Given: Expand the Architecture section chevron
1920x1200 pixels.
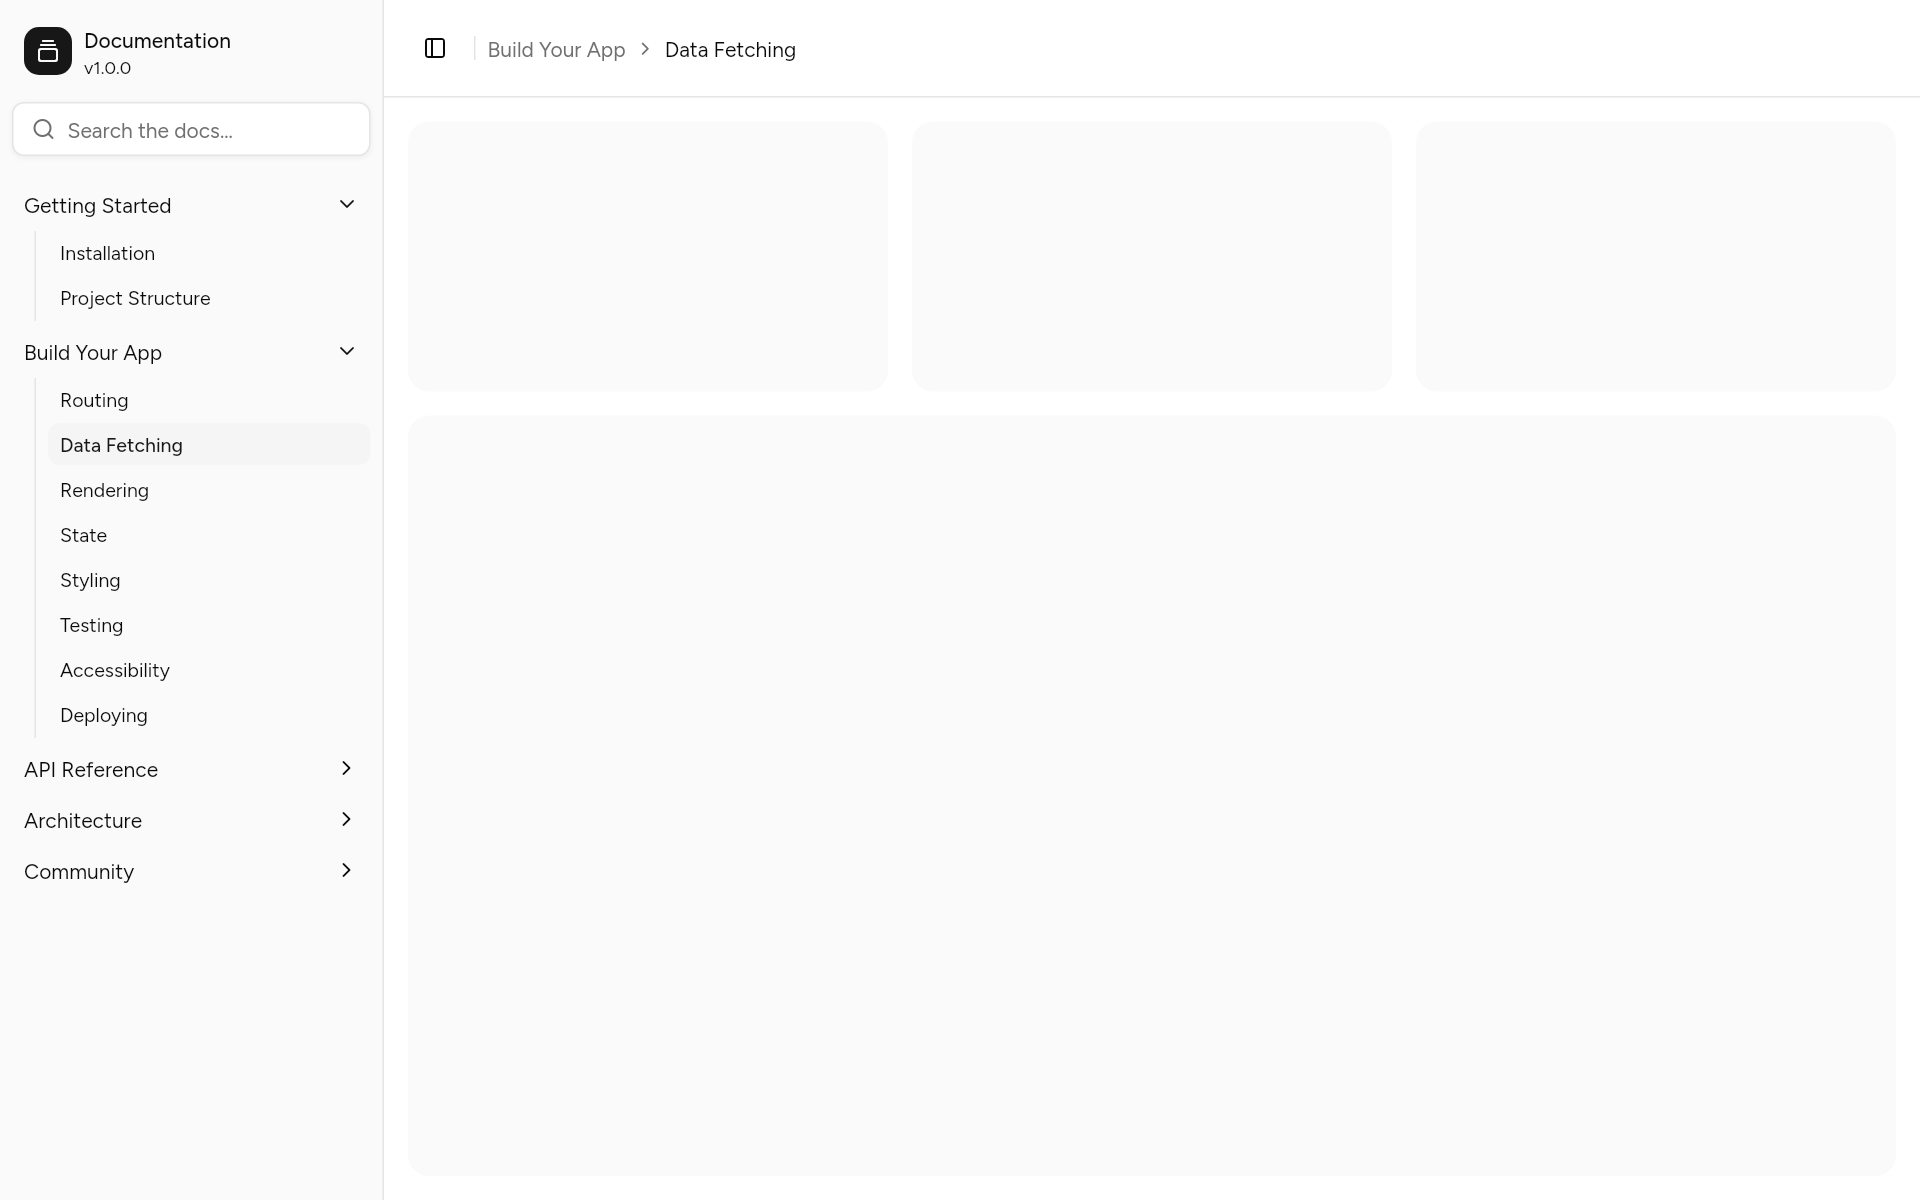Looking at the screenshot, I should click(347, 819).
